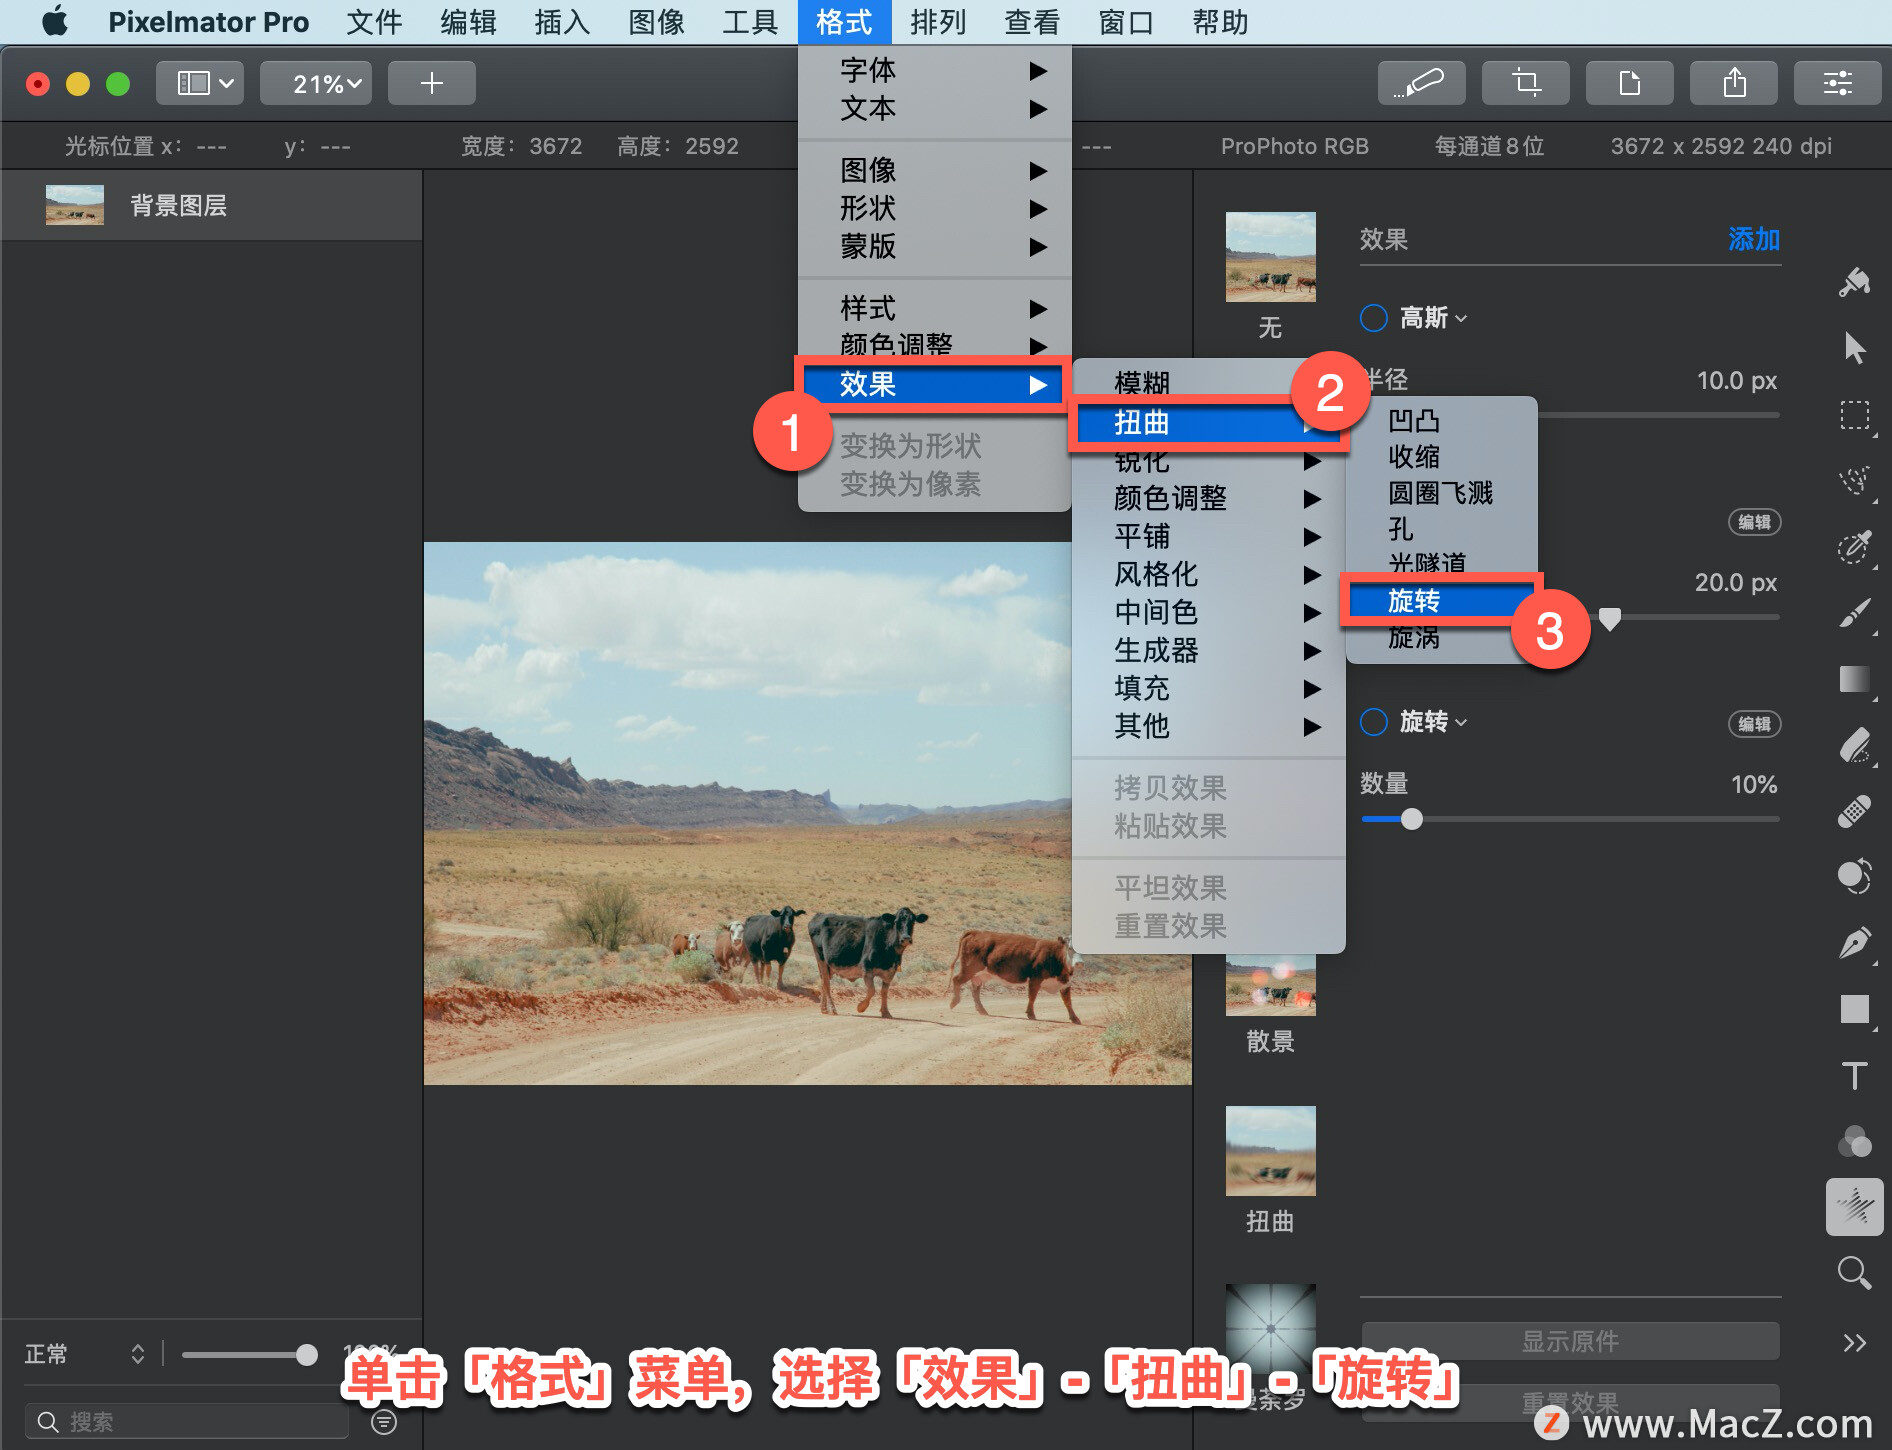Image resolution: width=1892 pixels, height=1450 pixels.
Task: Select the Arrange arrow tool
Action: pyautogui.click(x=1855, y=348)
